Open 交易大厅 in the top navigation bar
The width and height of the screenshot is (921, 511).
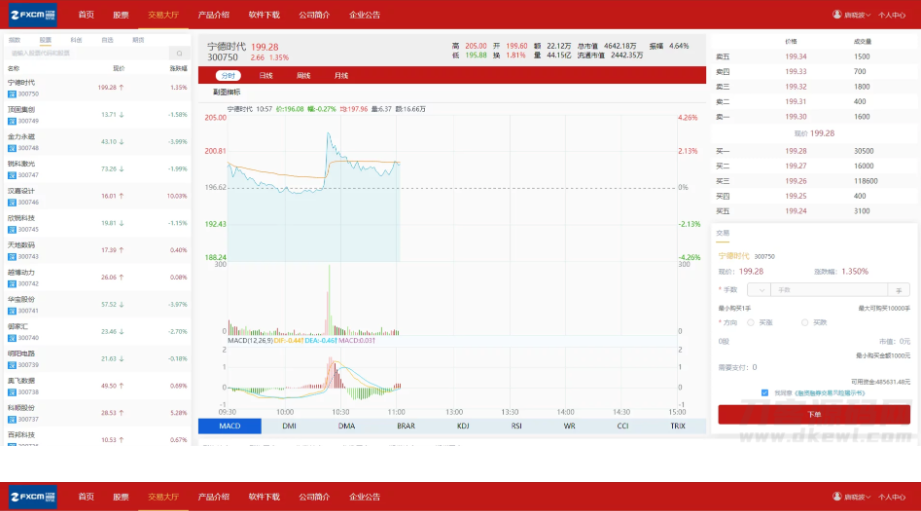tap(163, 15)
